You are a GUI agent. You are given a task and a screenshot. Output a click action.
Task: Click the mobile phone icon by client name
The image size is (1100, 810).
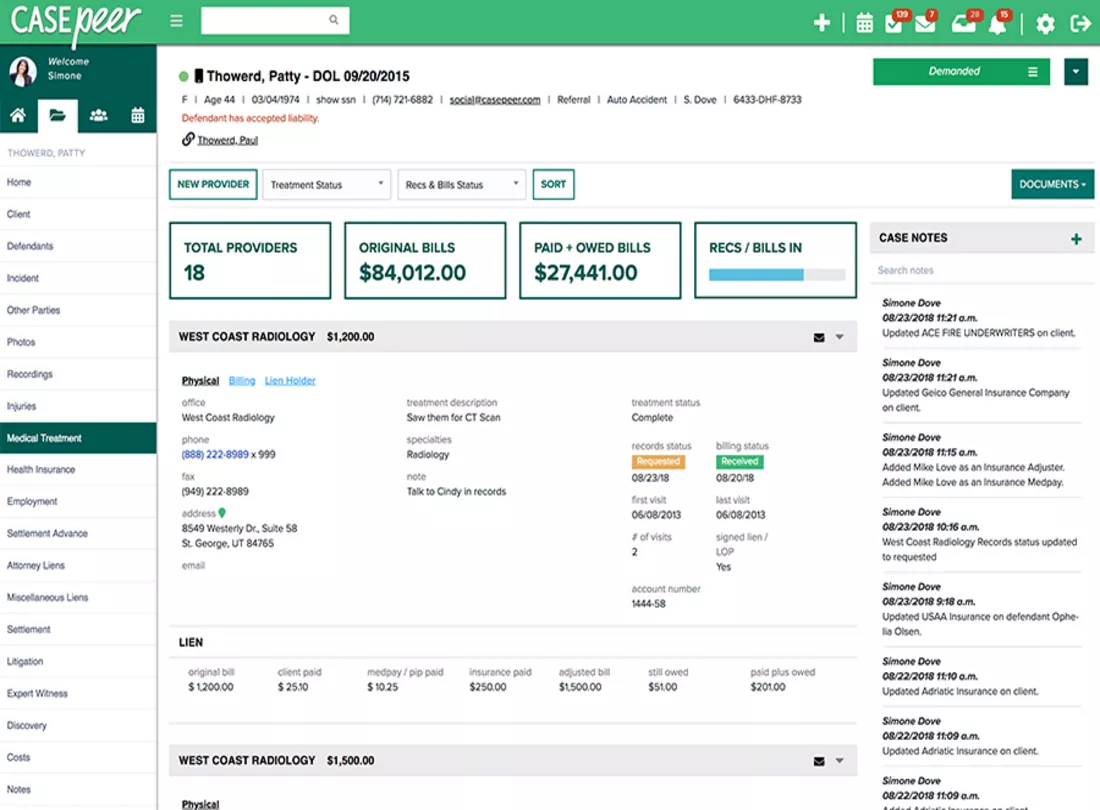[x=199, y=76]
